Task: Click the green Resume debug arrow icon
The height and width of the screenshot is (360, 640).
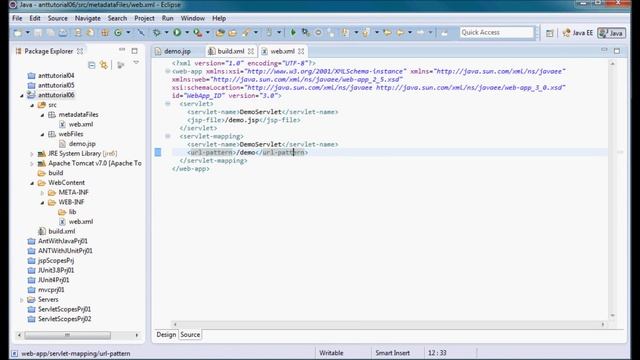Action: click(x=293, y=33)
